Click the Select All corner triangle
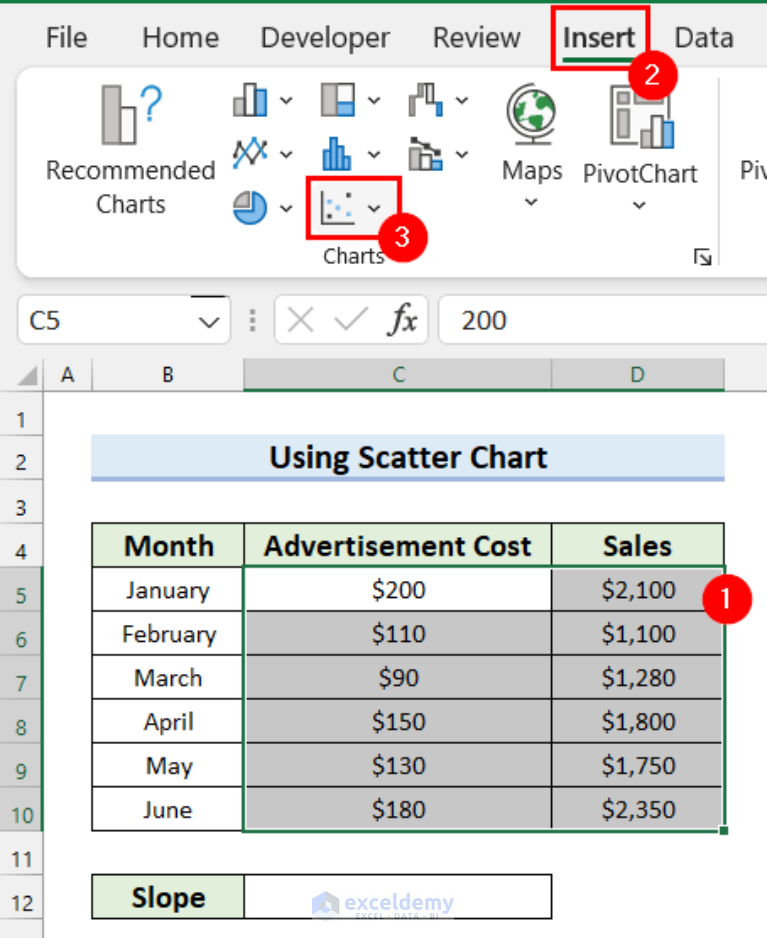Screen dimensions: 767x938 coord(28,376)
